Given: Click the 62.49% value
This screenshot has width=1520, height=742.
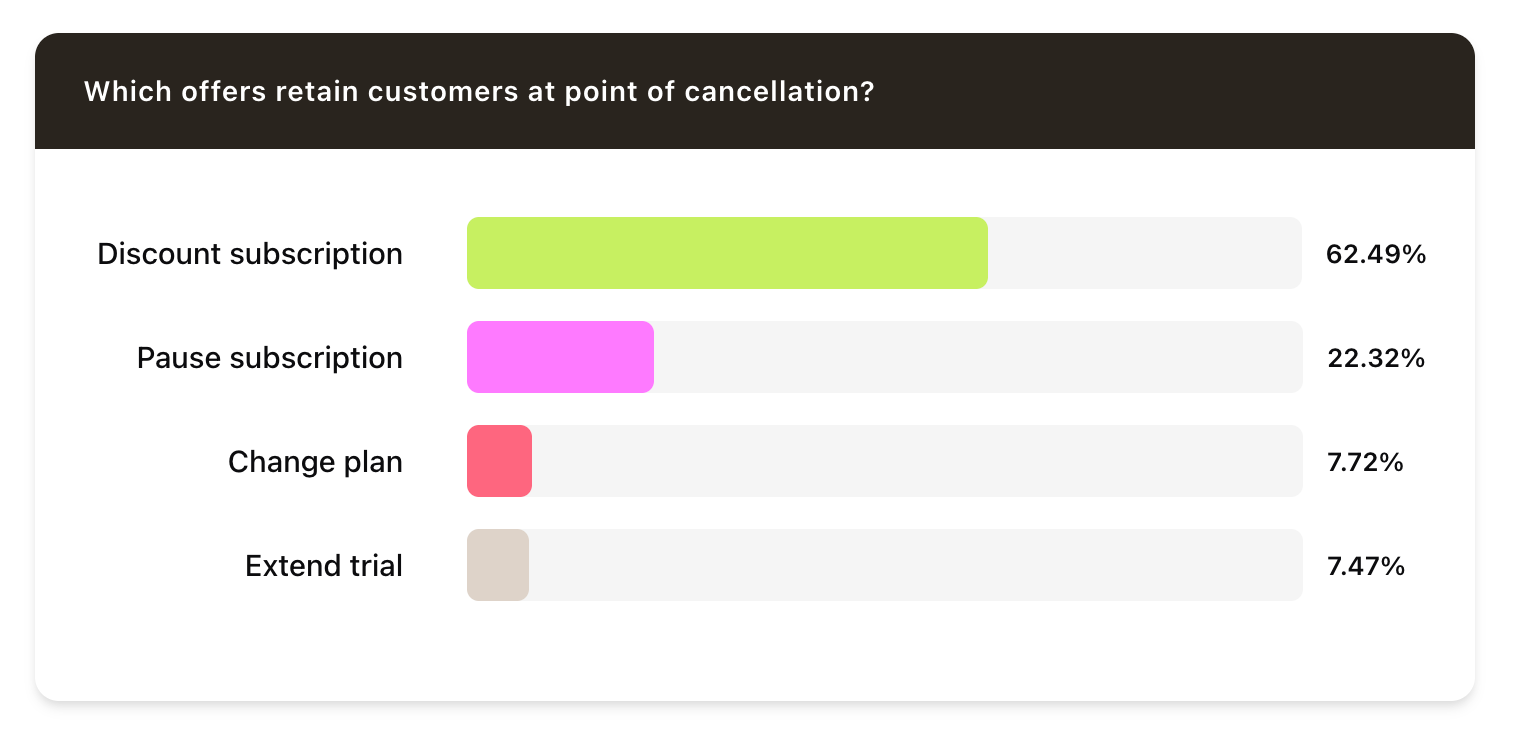Looking at the screenshot, I should [1375, 254].
